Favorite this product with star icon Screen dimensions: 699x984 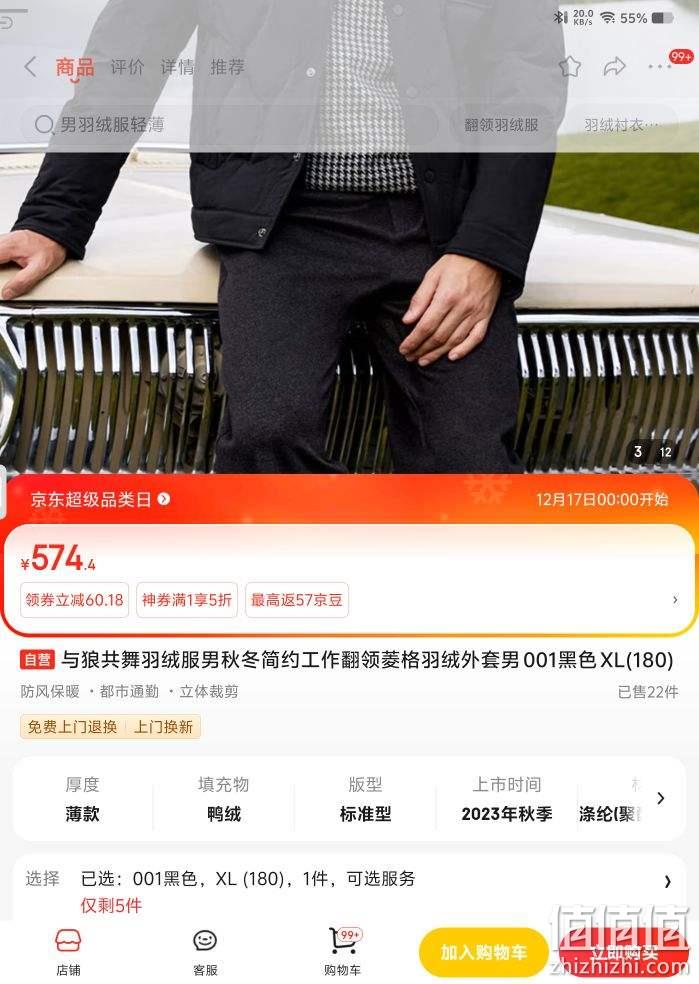pyautogui.click(x=570, y=67)
